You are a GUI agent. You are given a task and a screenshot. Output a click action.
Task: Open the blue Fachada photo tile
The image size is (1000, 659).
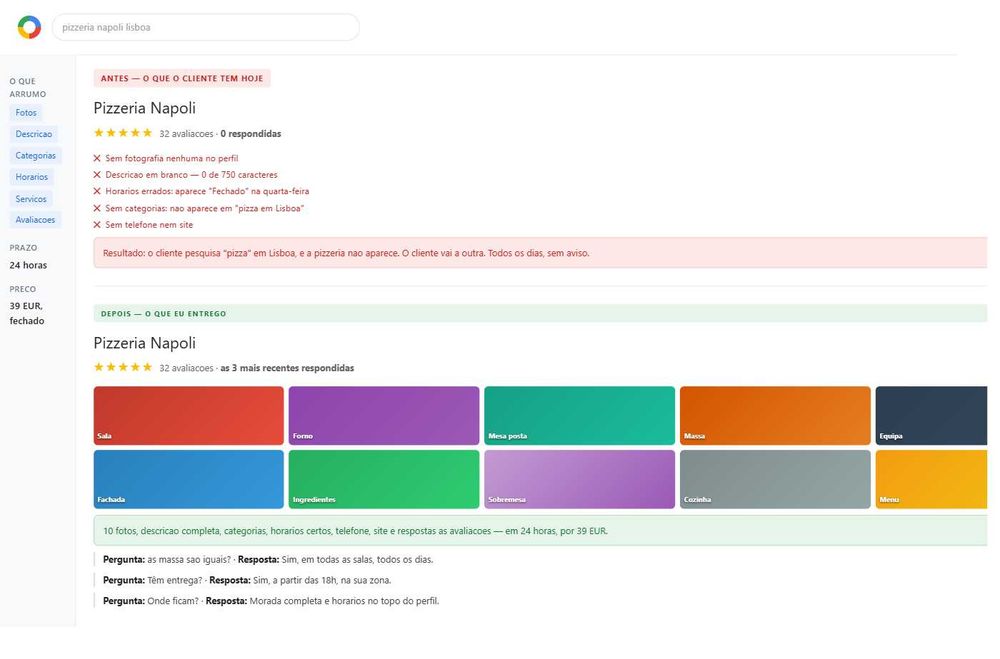[x=189, y=479]
